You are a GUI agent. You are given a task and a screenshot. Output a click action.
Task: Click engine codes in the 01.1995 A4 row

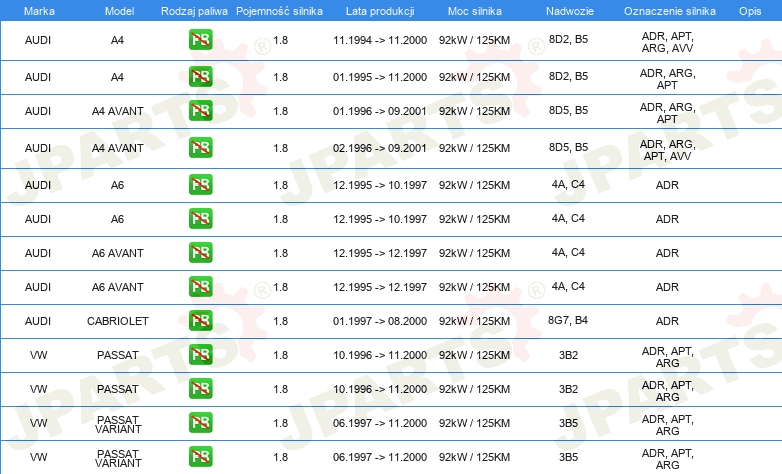coord(667,79)
